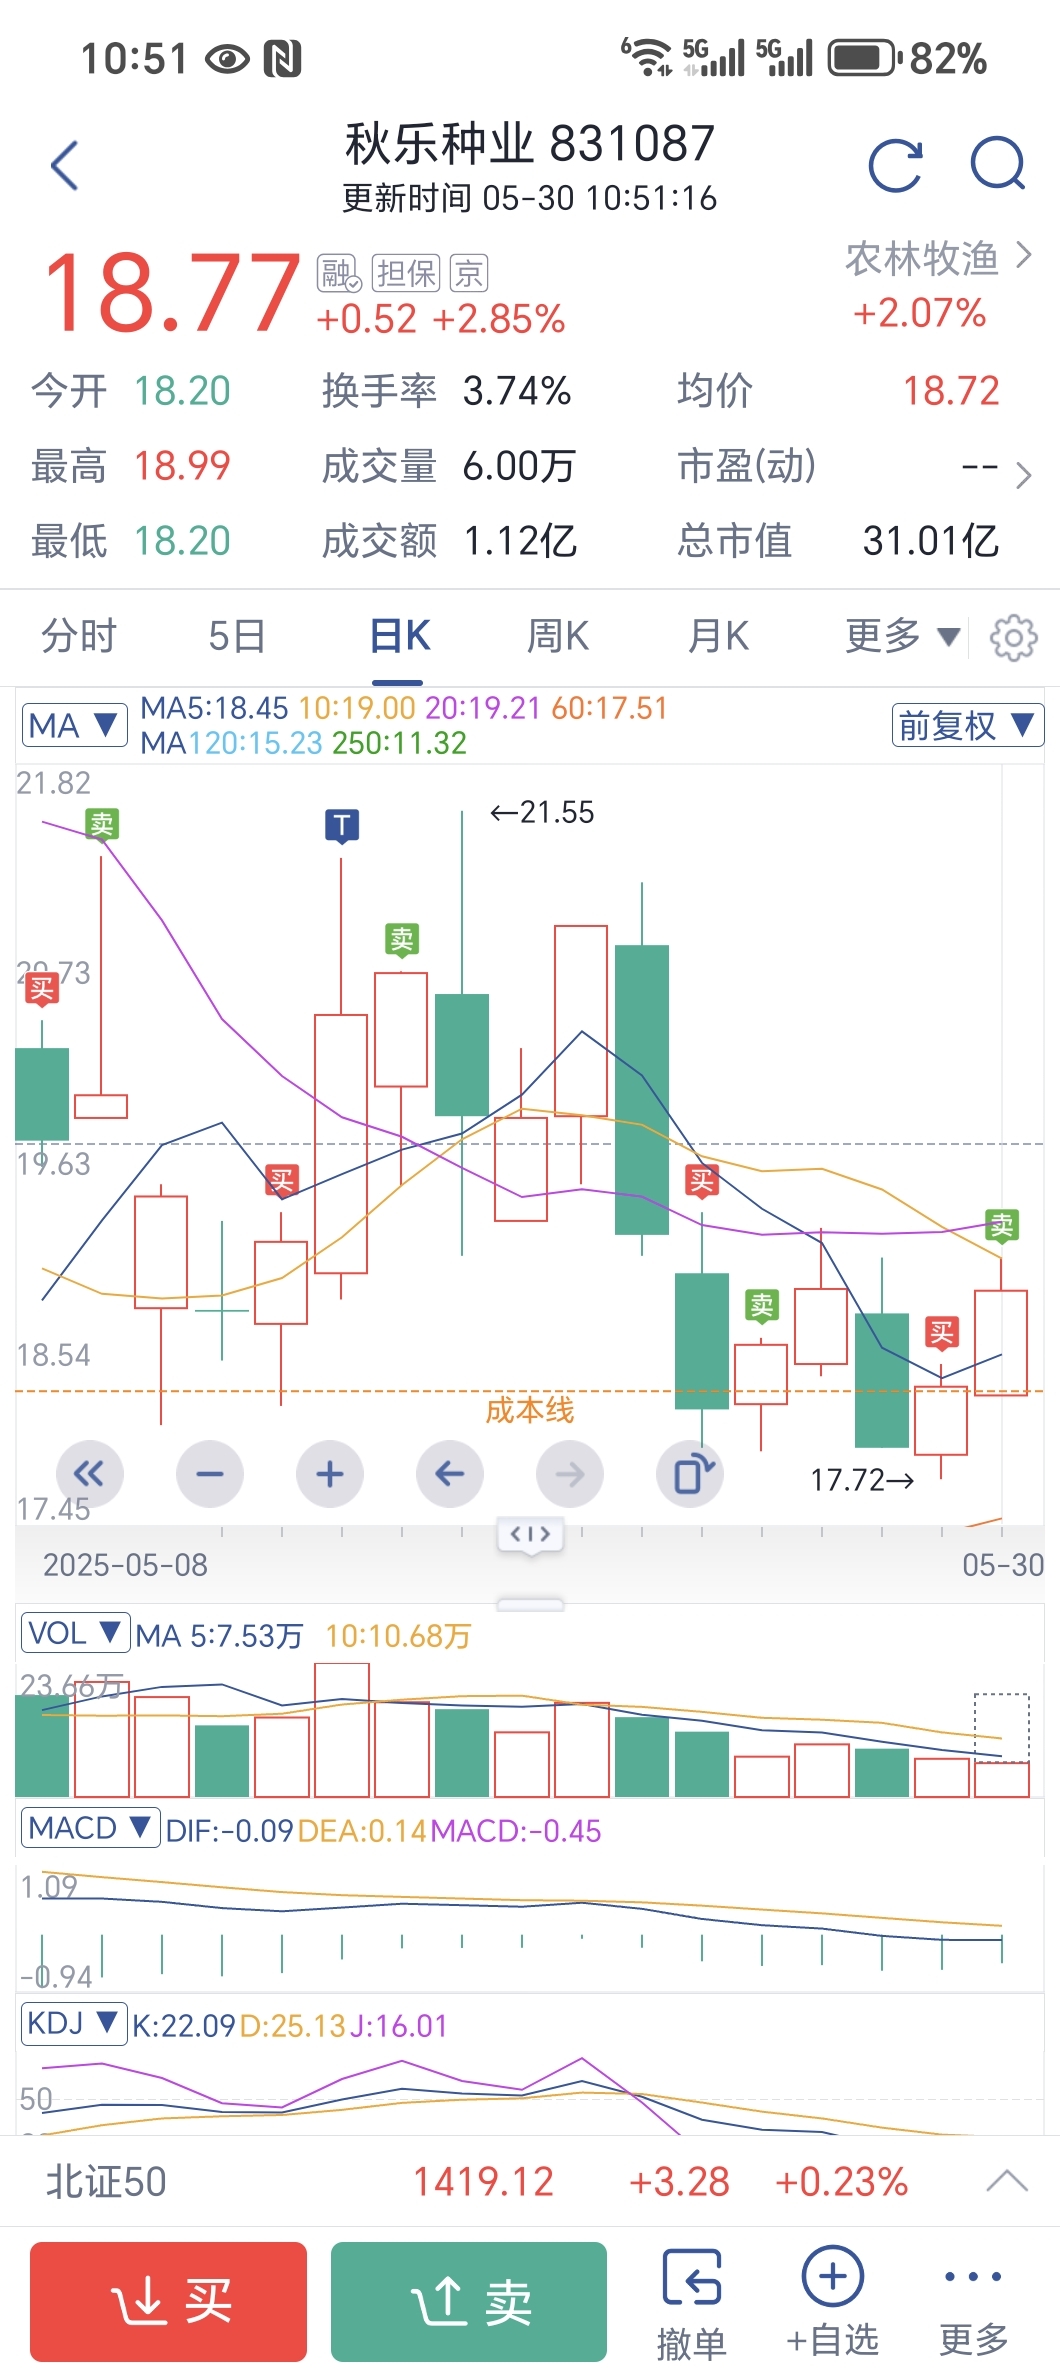Zoom in chart with plus button
Screen dimensions: 1060x2376
click(330, 1474)
